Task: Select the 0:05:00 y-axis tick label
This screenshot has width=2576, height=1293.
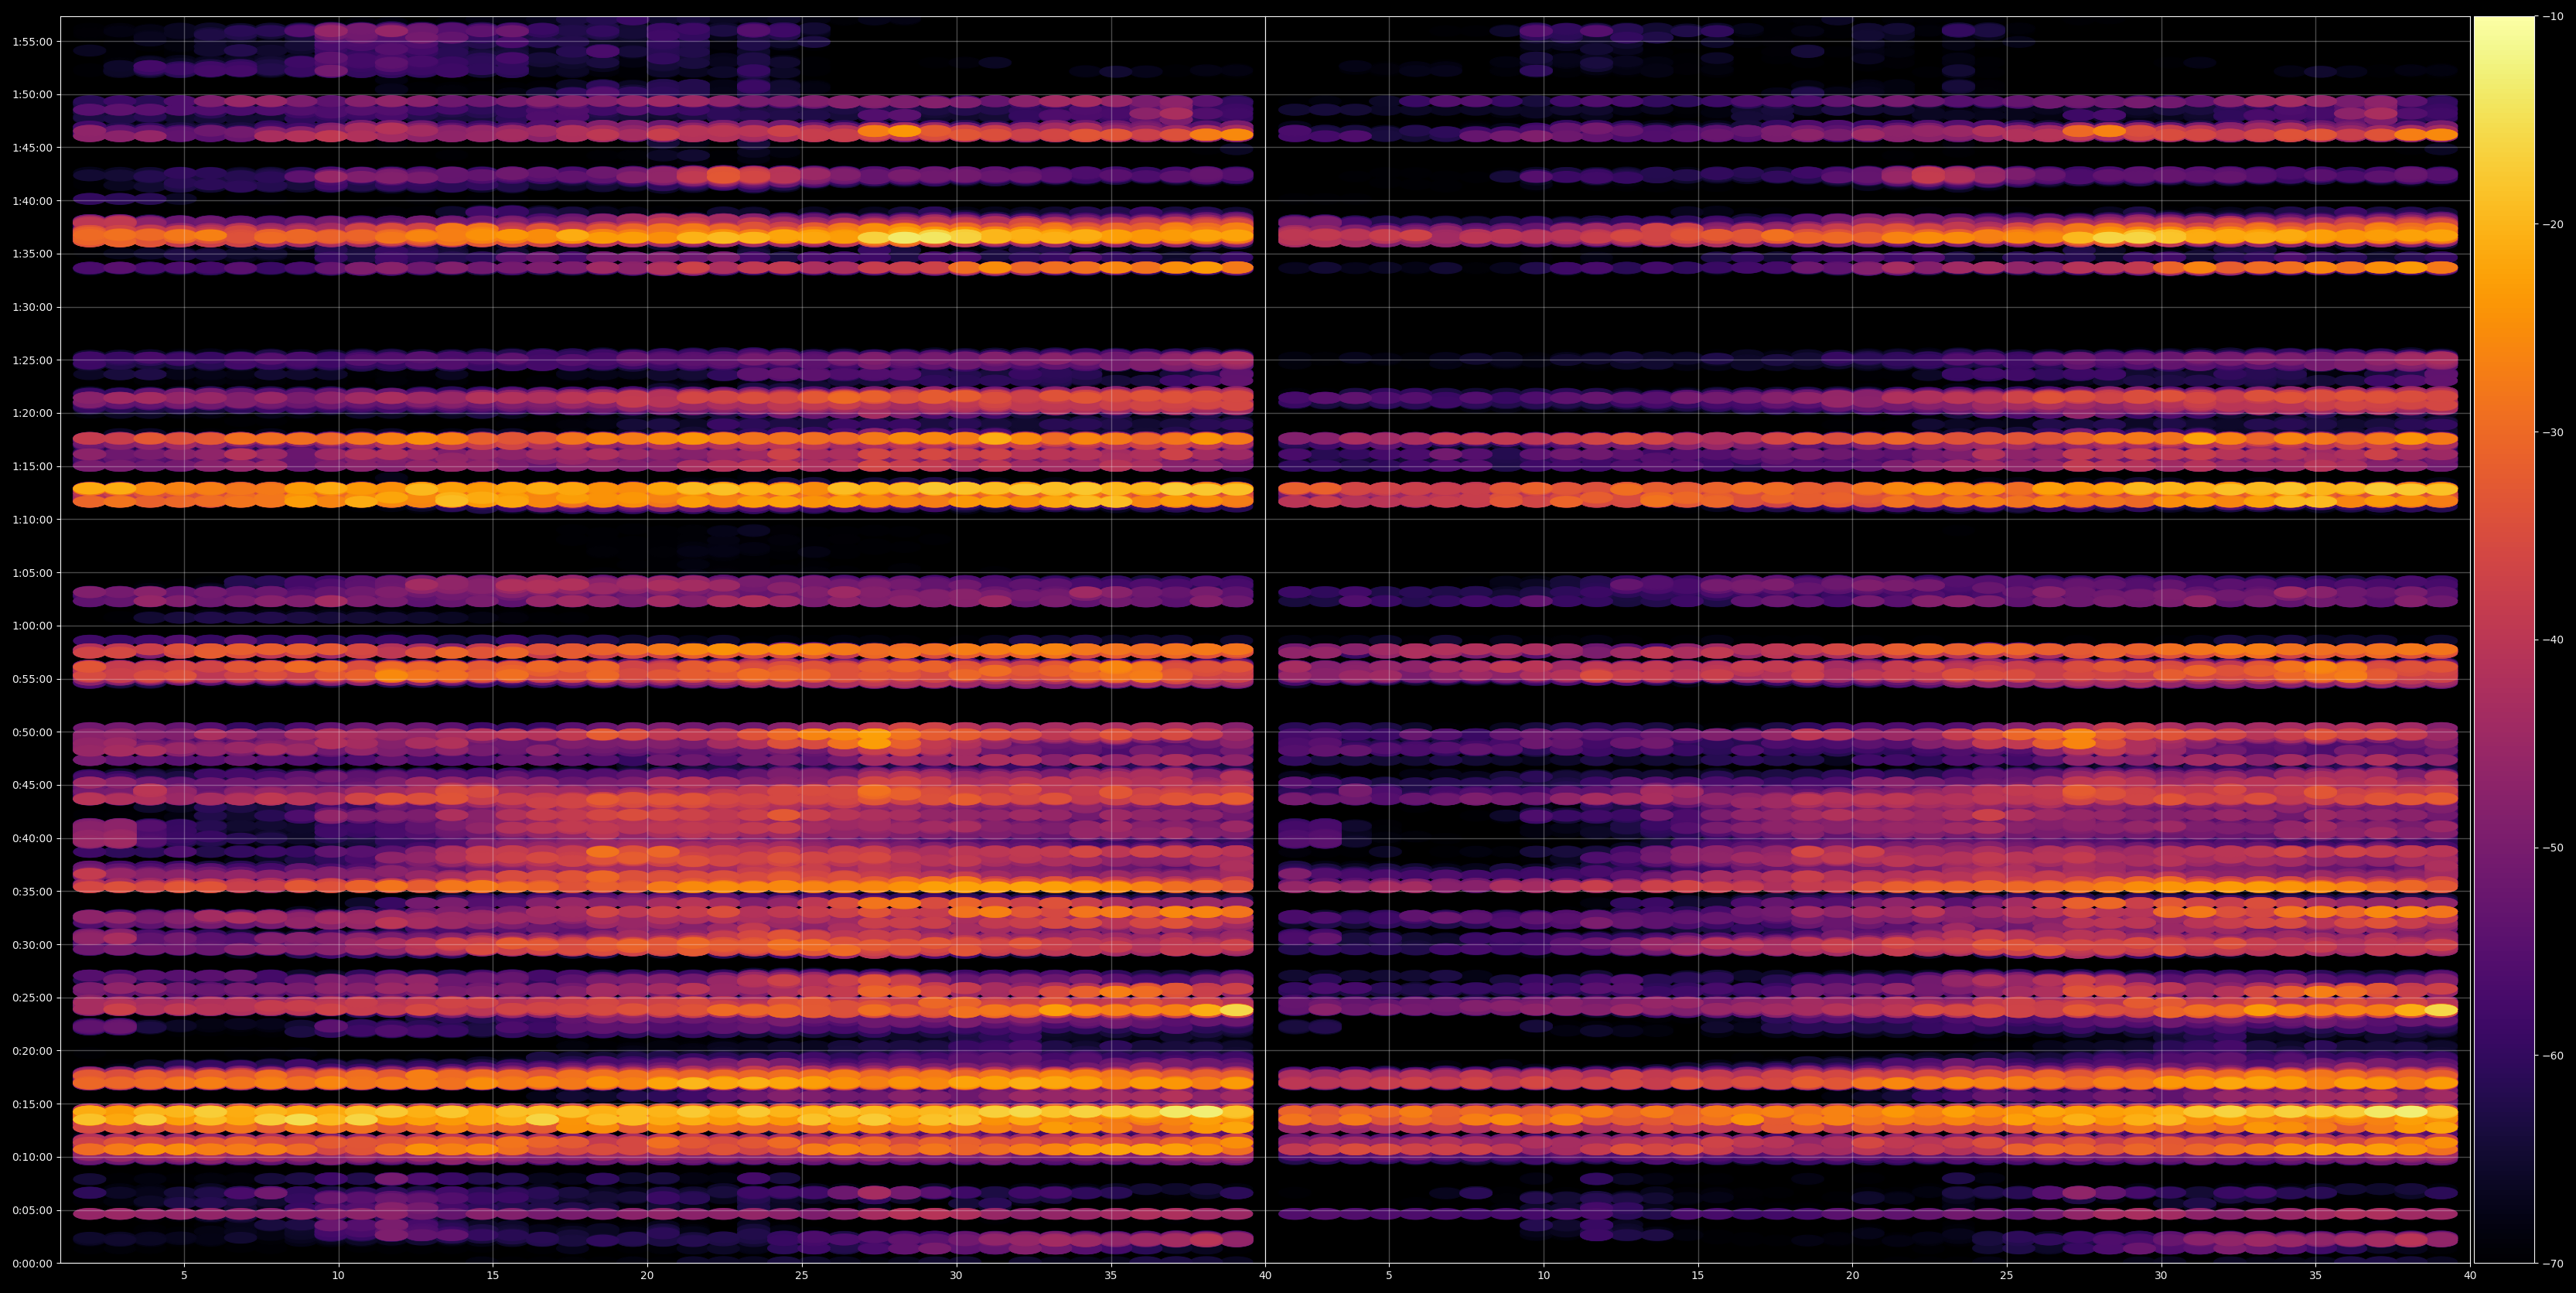Action: tap(32, 1210)
